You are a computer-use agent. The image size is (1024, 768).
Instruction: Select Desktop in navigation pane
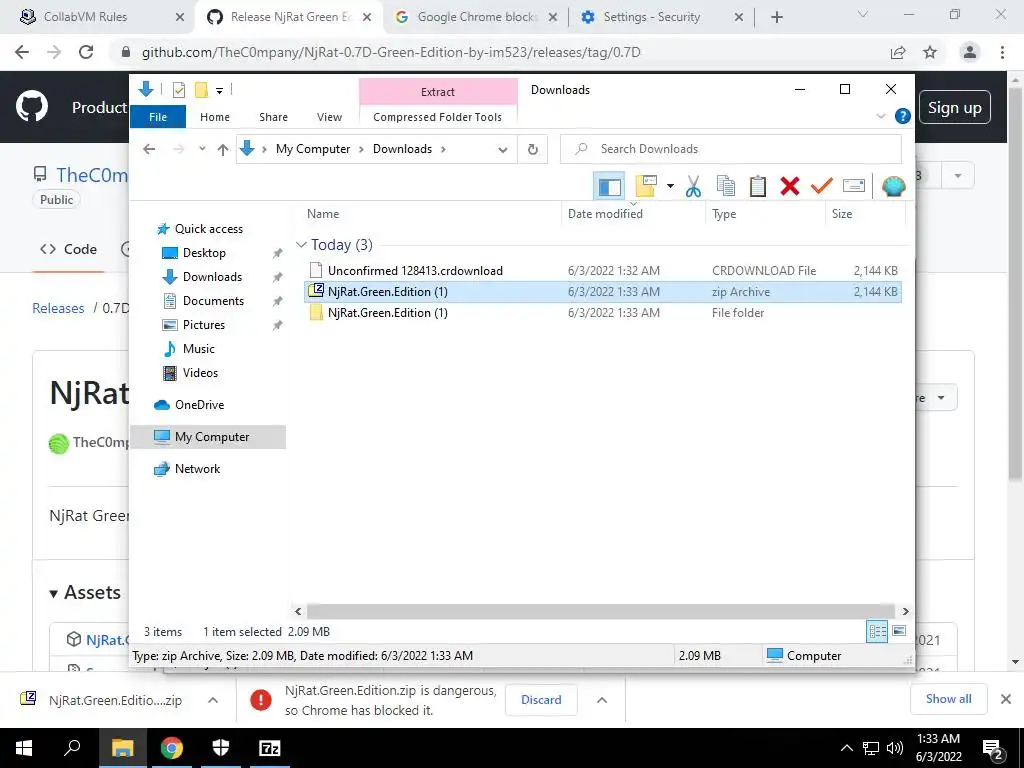pos(204,253)
